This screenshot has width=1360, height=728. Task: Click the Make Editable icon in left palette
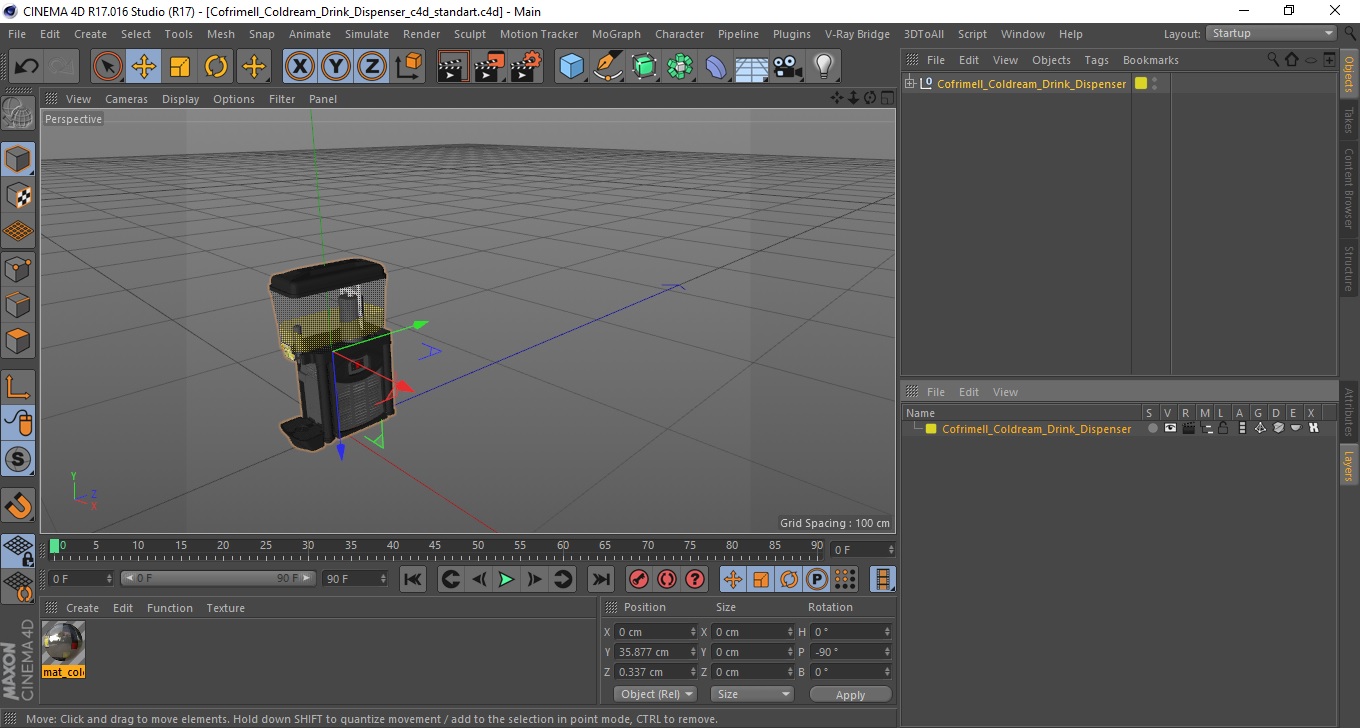(x=18, y=113)
